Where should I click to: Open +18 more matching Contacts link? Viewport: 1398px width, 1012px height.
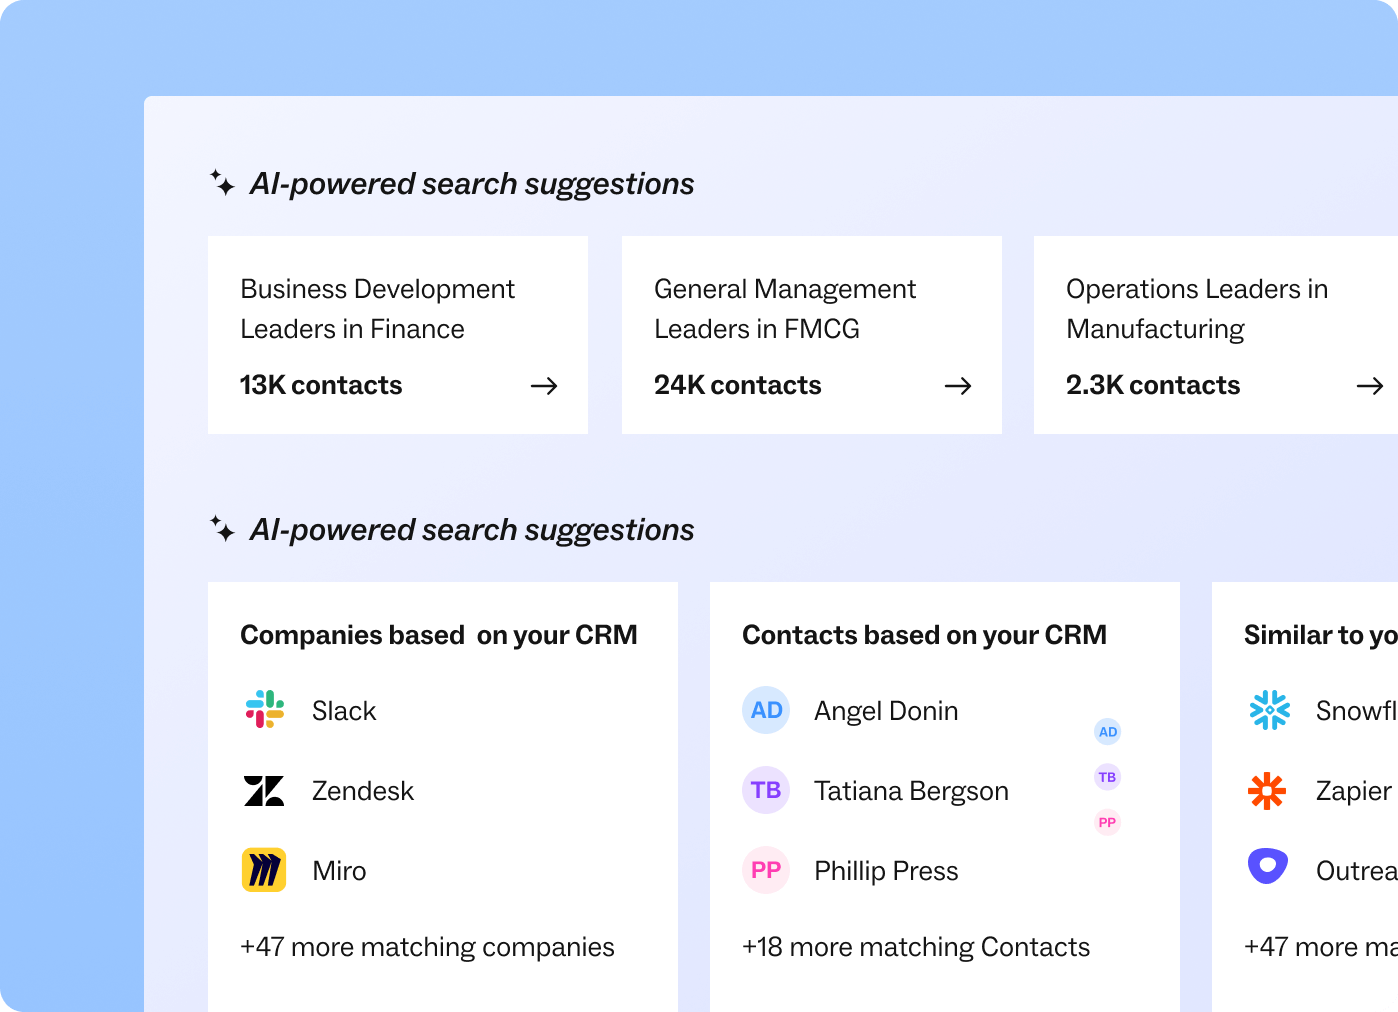916,947
